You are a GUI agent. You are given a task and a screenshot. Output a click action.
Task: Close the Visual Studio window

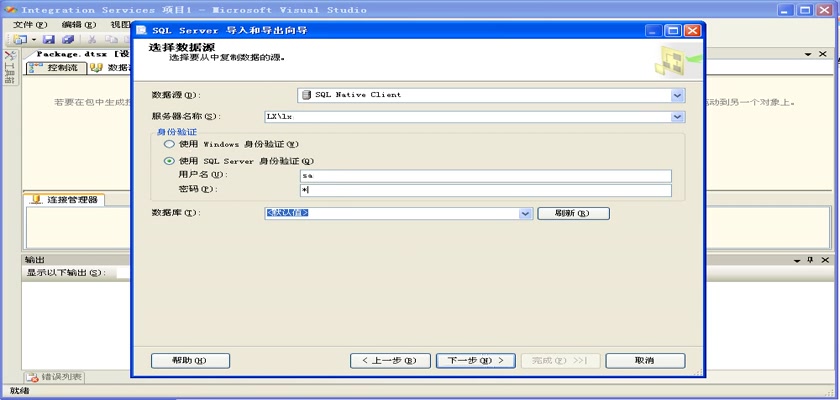(824, 10)
